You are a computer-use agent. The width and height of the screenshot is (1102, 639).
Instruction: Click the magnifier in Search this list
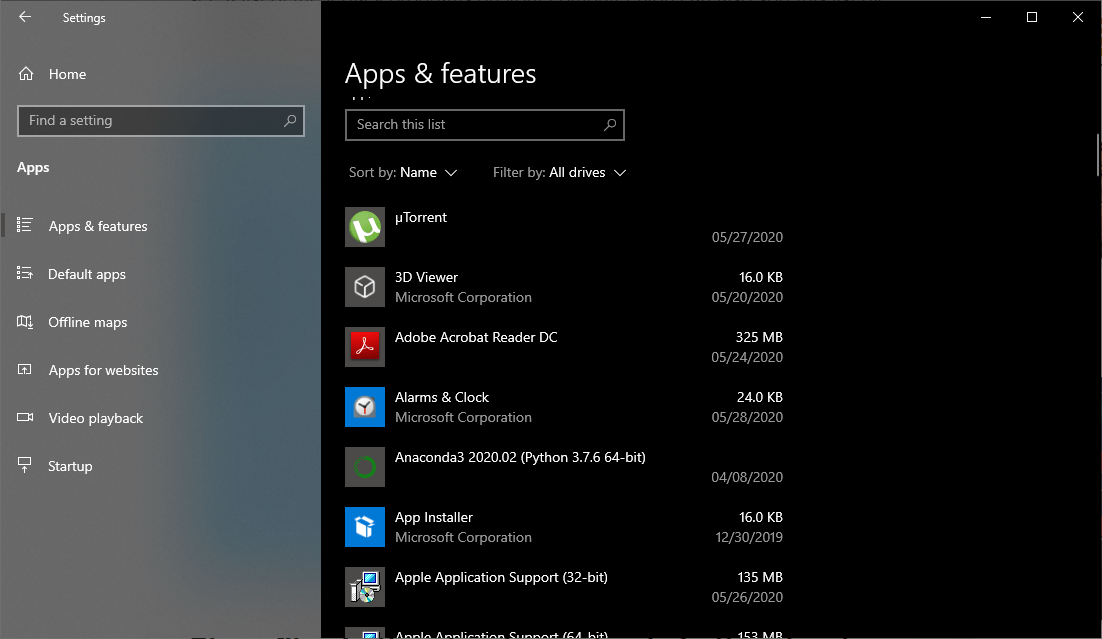(x=610, y=124)
